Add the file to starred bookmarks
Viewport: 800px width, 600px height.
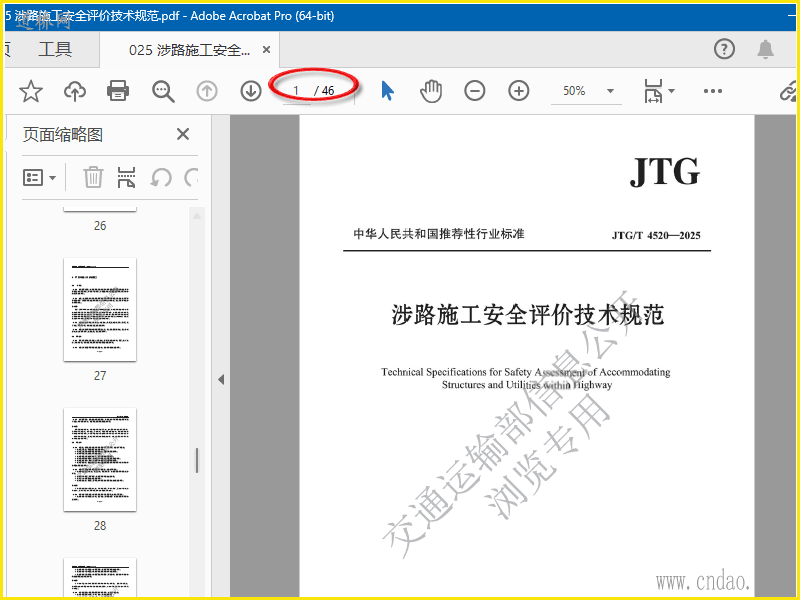click(x=31, y=91)
